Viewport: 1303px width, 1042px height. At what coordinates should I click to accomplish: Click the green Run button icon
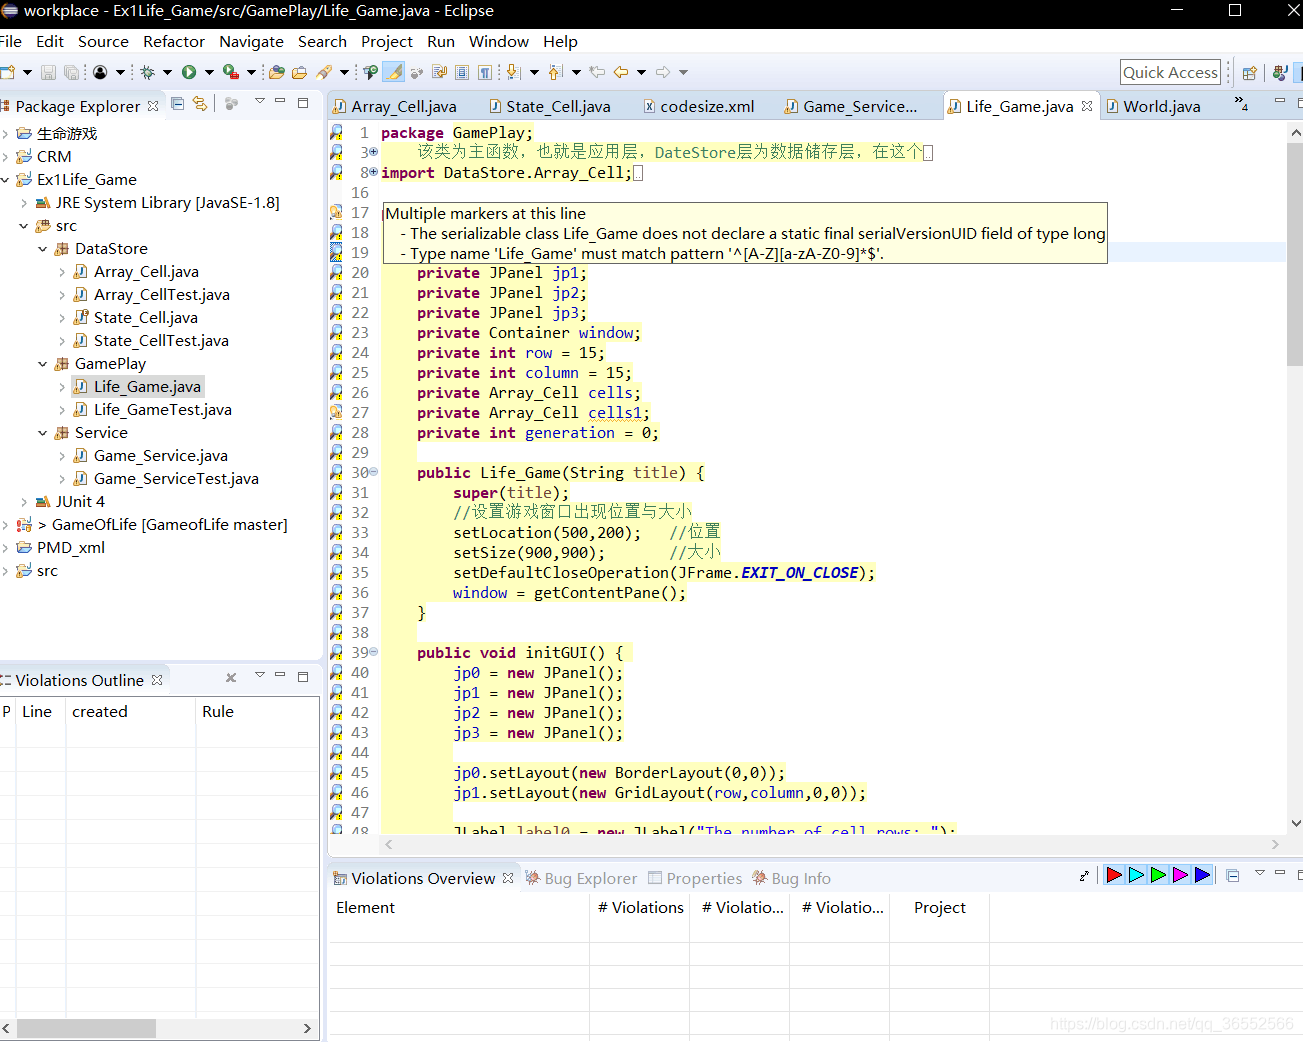click(189, 72)
